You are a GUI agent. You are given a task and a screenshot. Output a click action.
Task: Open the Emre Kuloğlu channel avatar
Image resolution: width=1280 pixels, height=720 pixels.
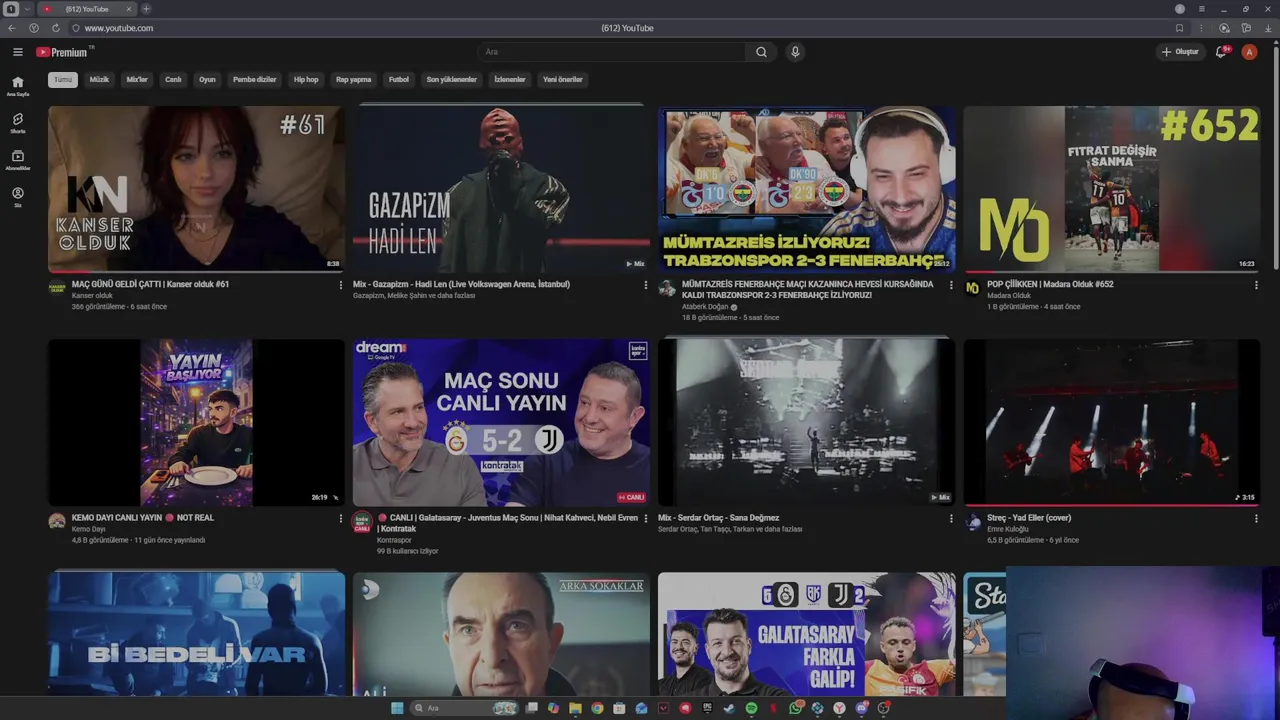coord(972,521)
